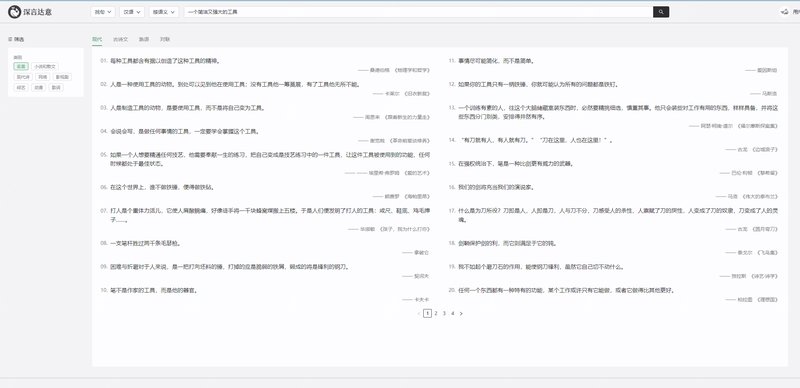The height and width of the screenshot is (388, 800).
Task: Toggle the 现代诗 filter tag
Action: (x=23, y=77)
